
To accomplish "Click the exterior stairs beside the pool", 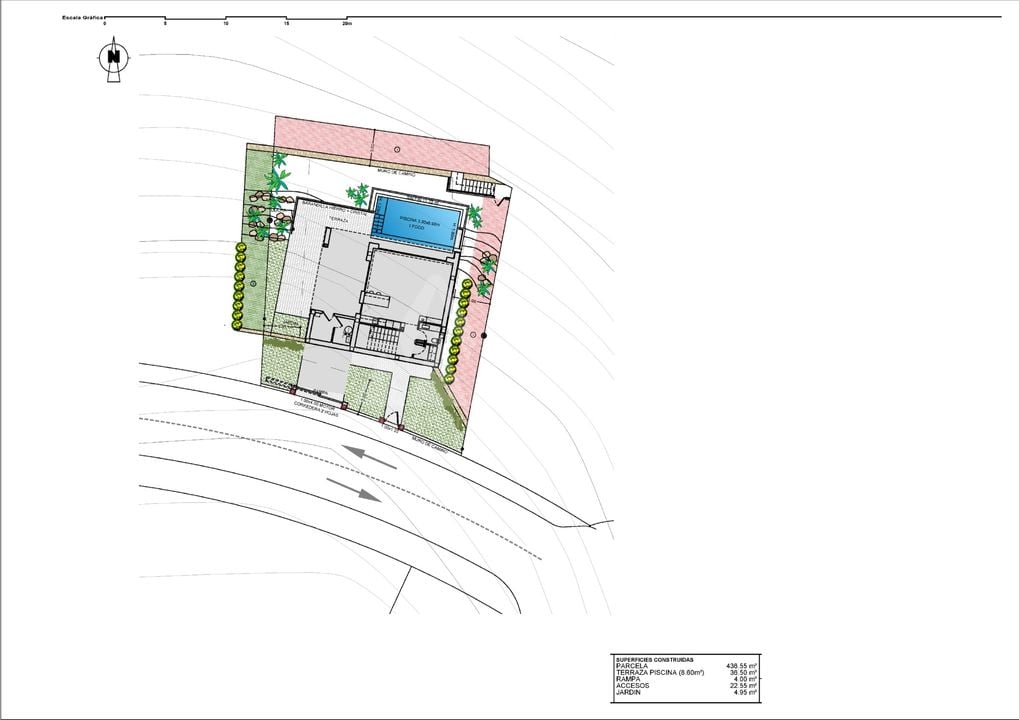I will click(x=473, y=185).
